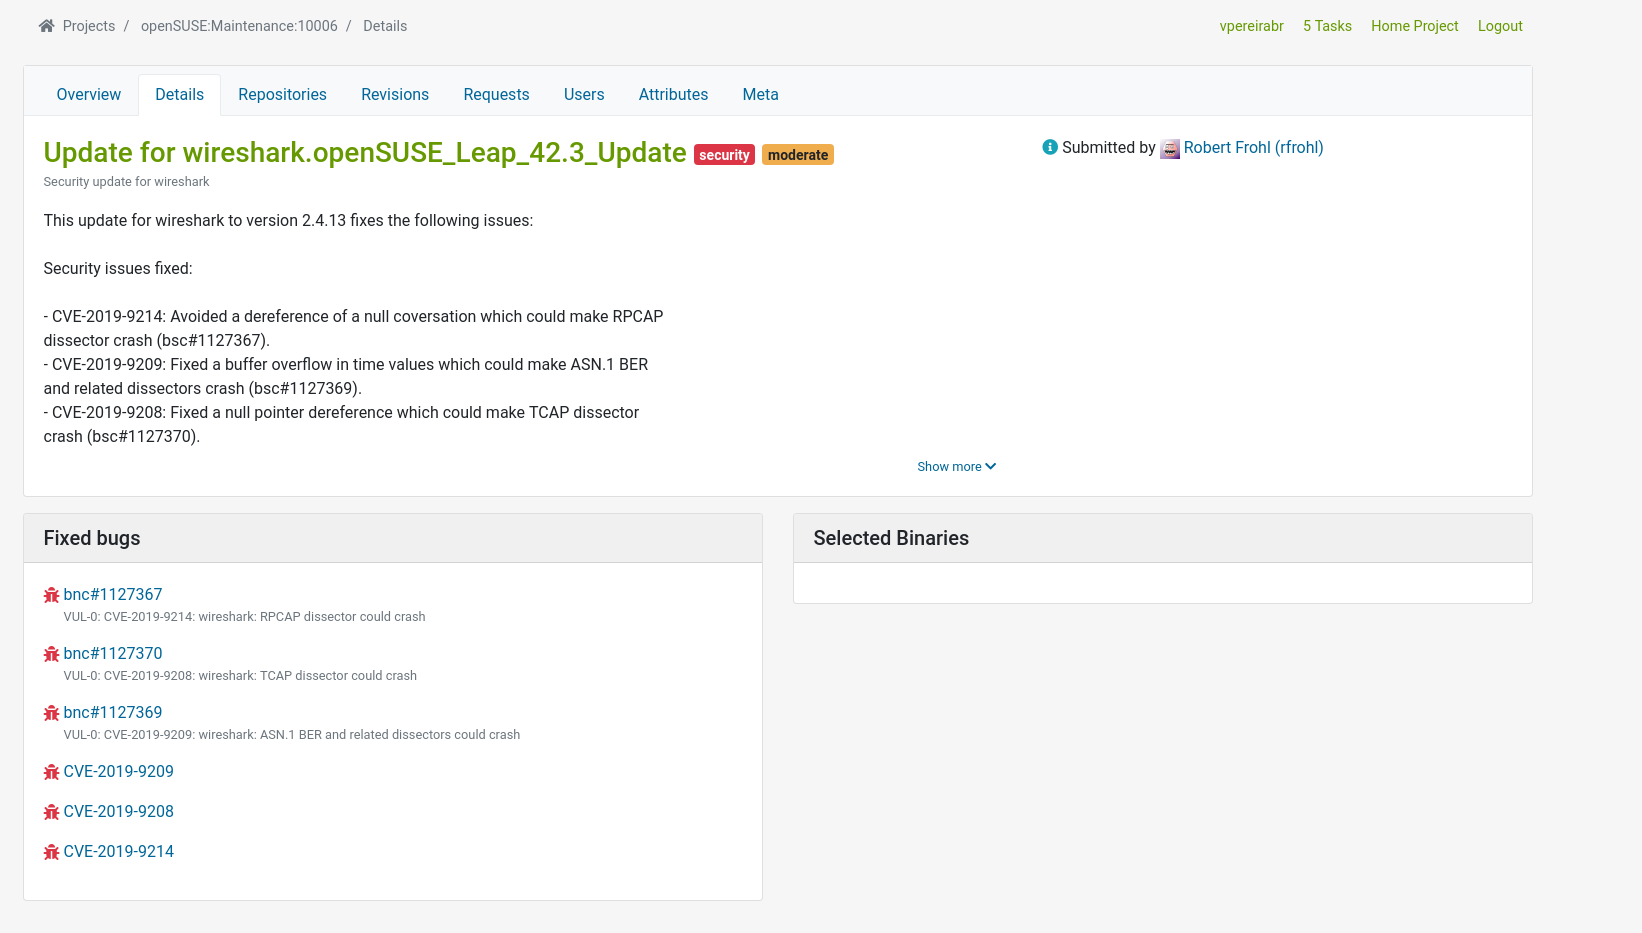Viewport: 1642px width, 933px height.
Task: Click the bug icon next to bnc#1127369
Action: (51, 712)
